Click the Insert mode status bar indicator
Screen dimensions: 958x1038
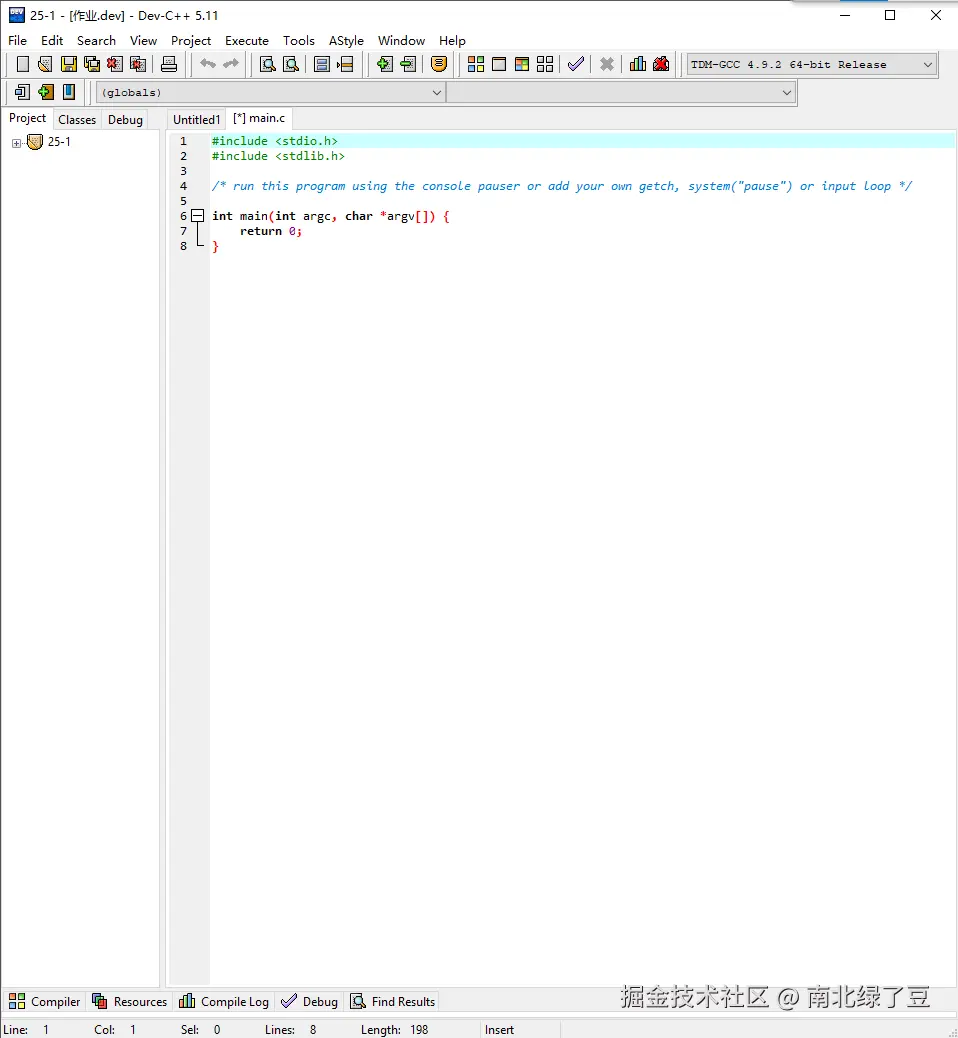click(x=499, y=1029)
